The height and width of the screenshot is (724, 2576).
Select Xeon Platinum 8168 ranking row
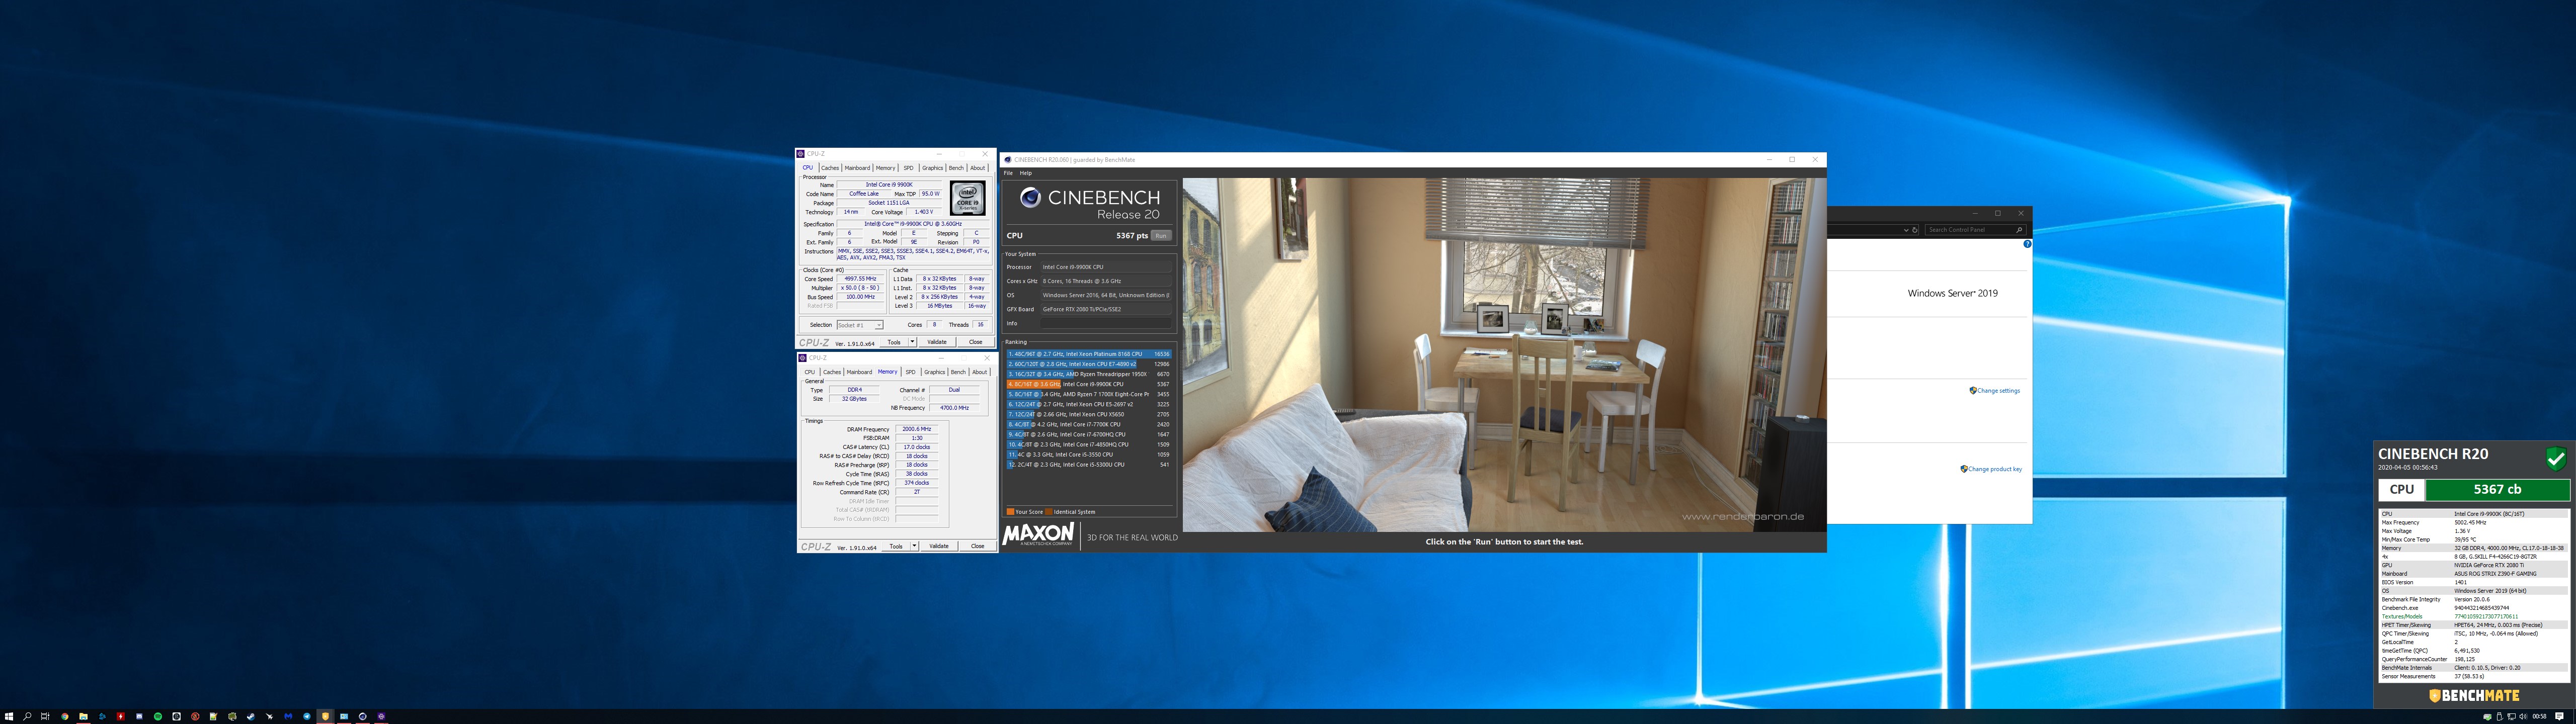pos(1089,354)
